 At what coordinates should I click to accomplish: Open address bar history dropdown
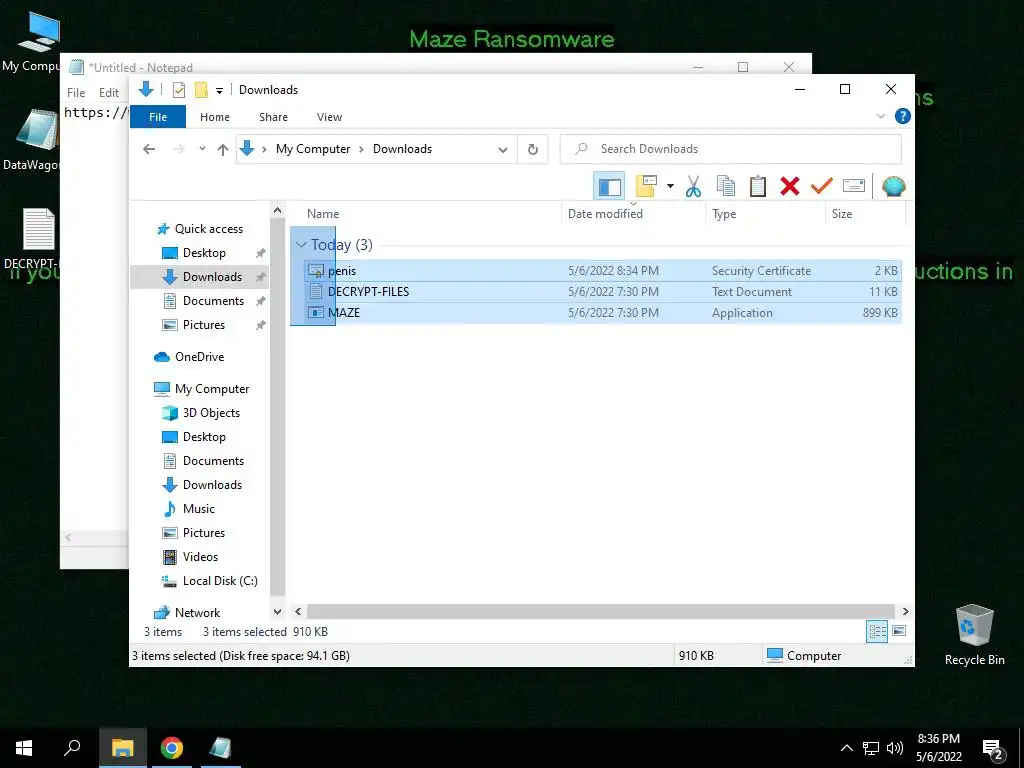tap(503, 150)
